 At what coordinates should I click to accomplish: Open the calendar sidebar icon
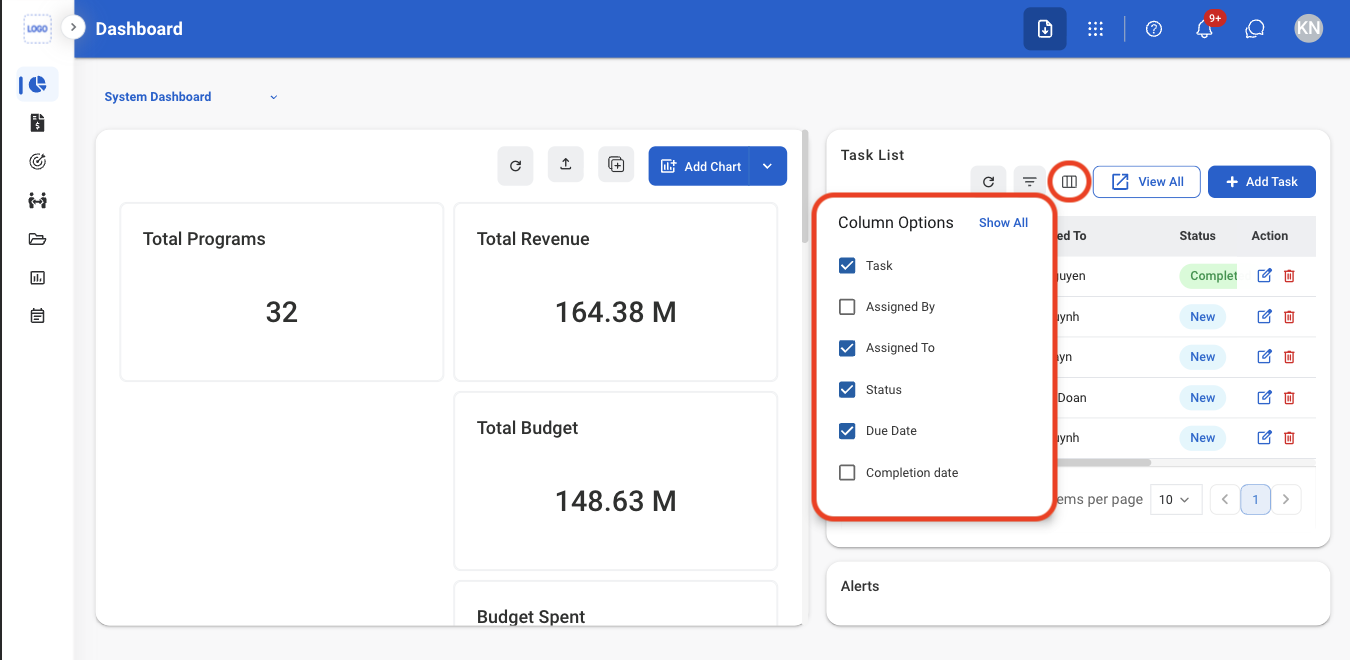[38, 316]
